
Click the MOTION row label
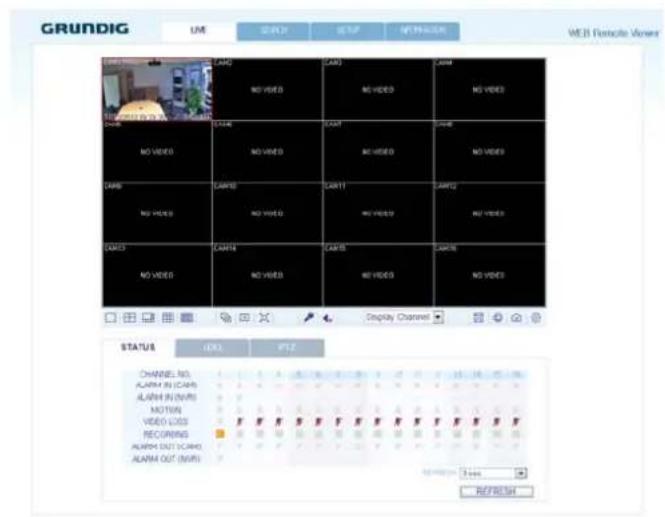pos(166,410)
